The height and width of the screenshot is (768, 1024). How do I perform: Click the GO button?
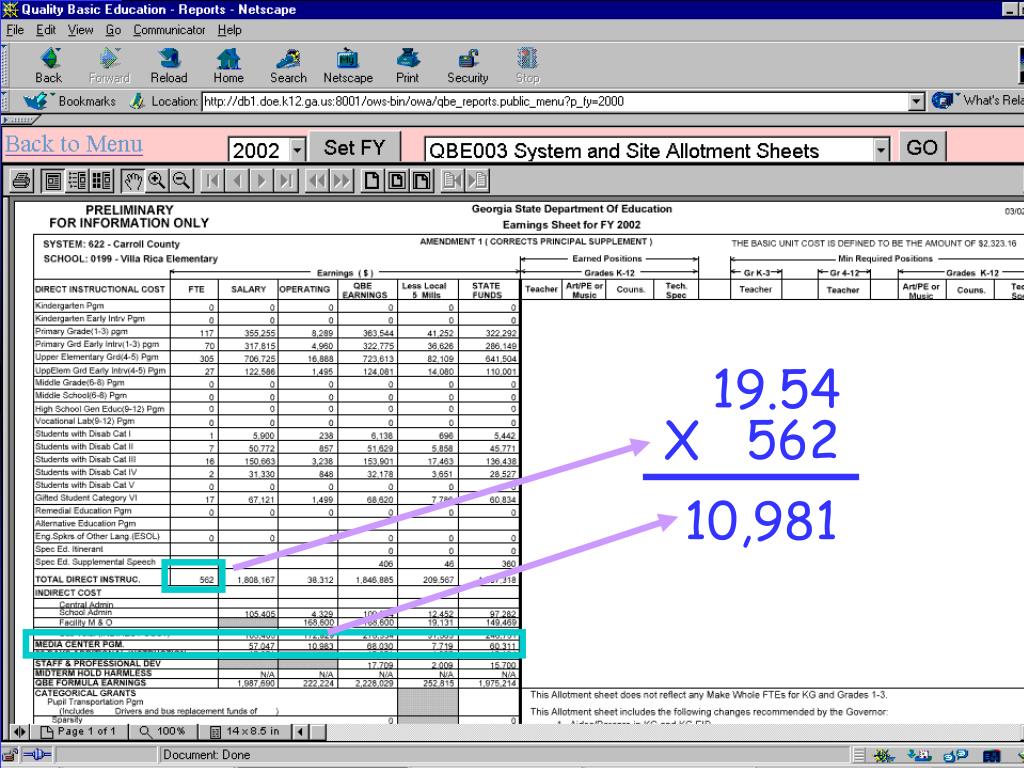tap(922, 148)
